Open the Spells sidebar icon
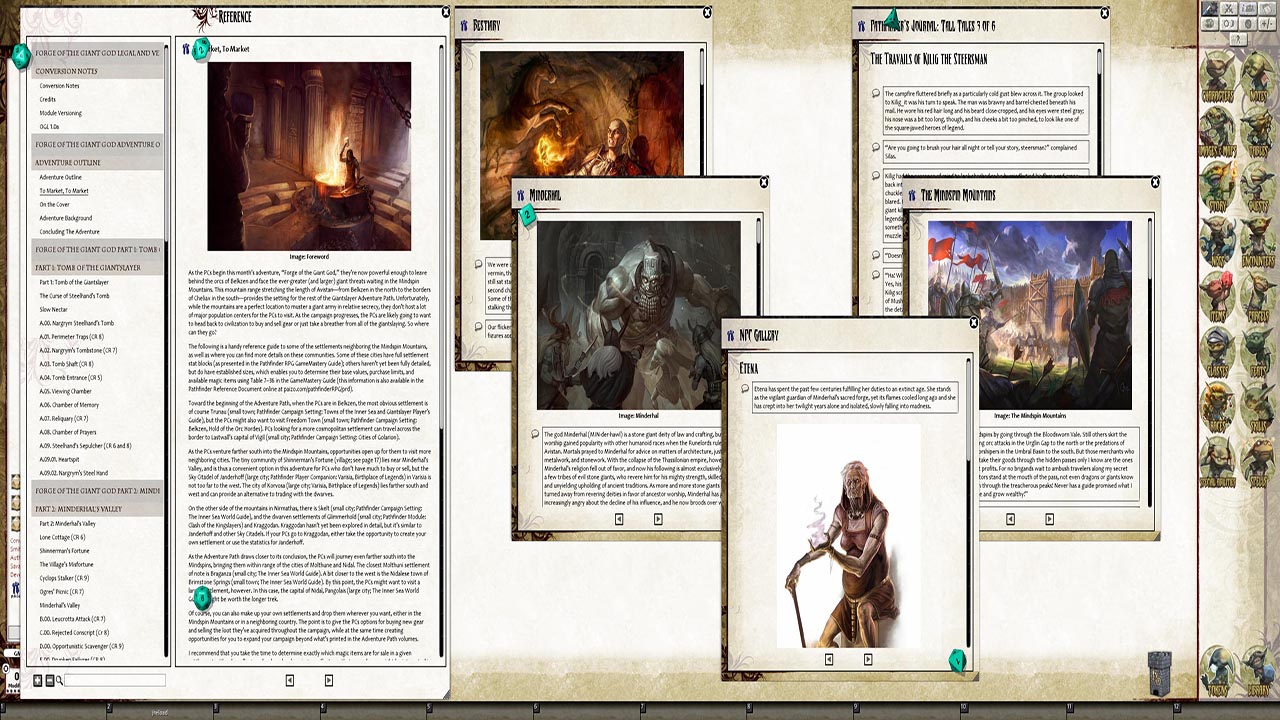Image resolution: width=1280 pixels, height=720 pixels. click(x=1259, y=458)
